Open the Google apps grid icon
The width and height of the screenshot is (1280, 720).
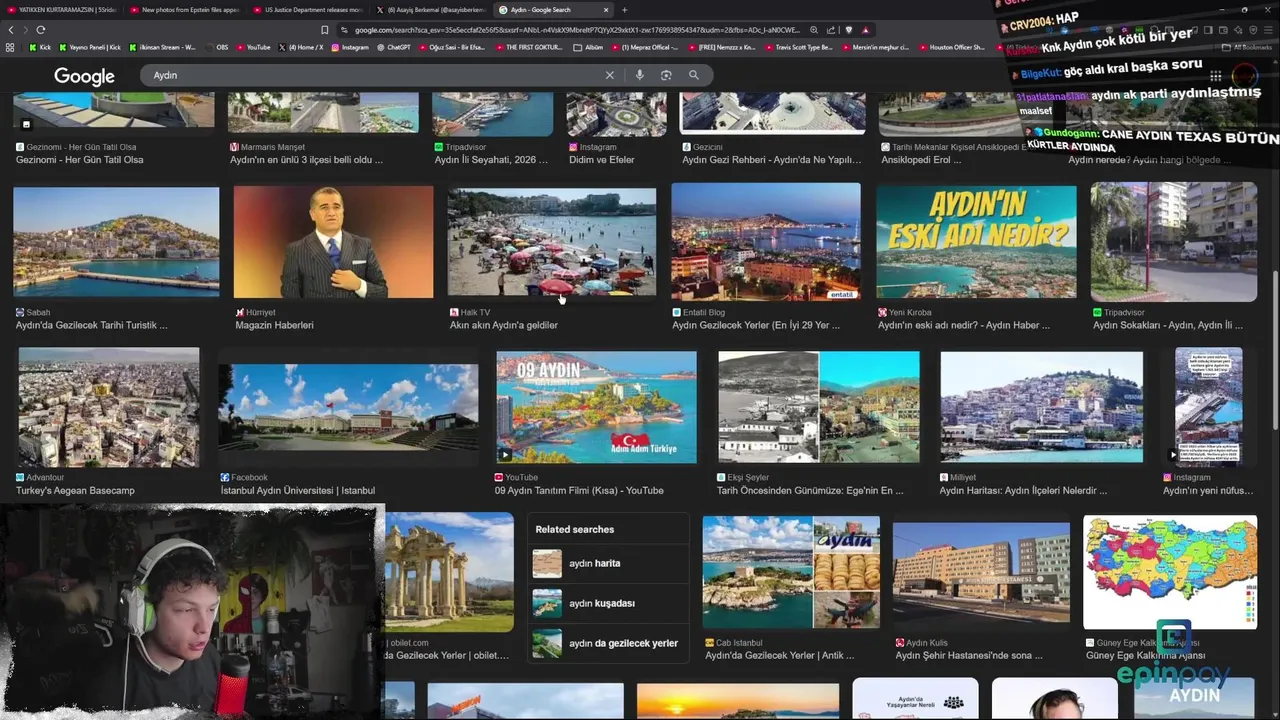point(1216,76)
